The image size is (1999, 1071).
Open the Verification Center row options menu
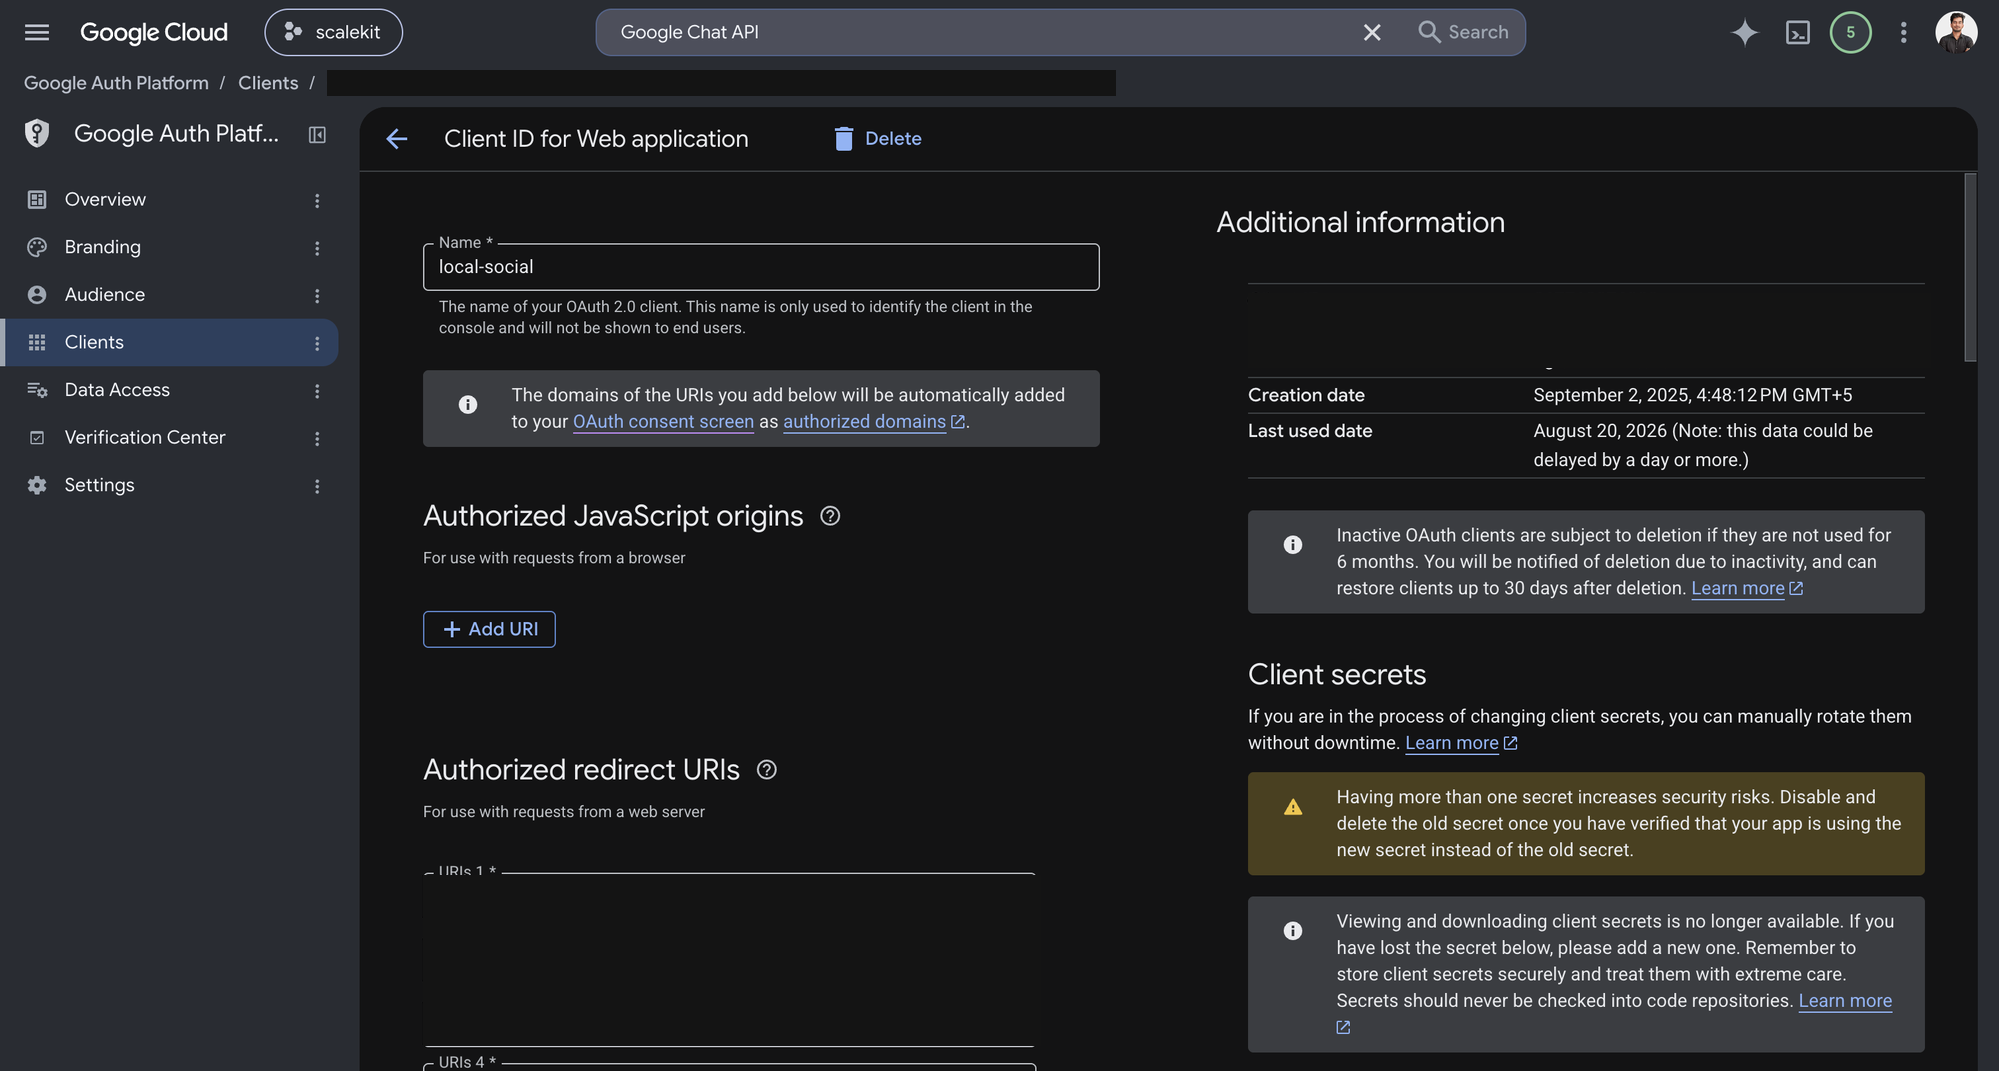coord(317,438)
